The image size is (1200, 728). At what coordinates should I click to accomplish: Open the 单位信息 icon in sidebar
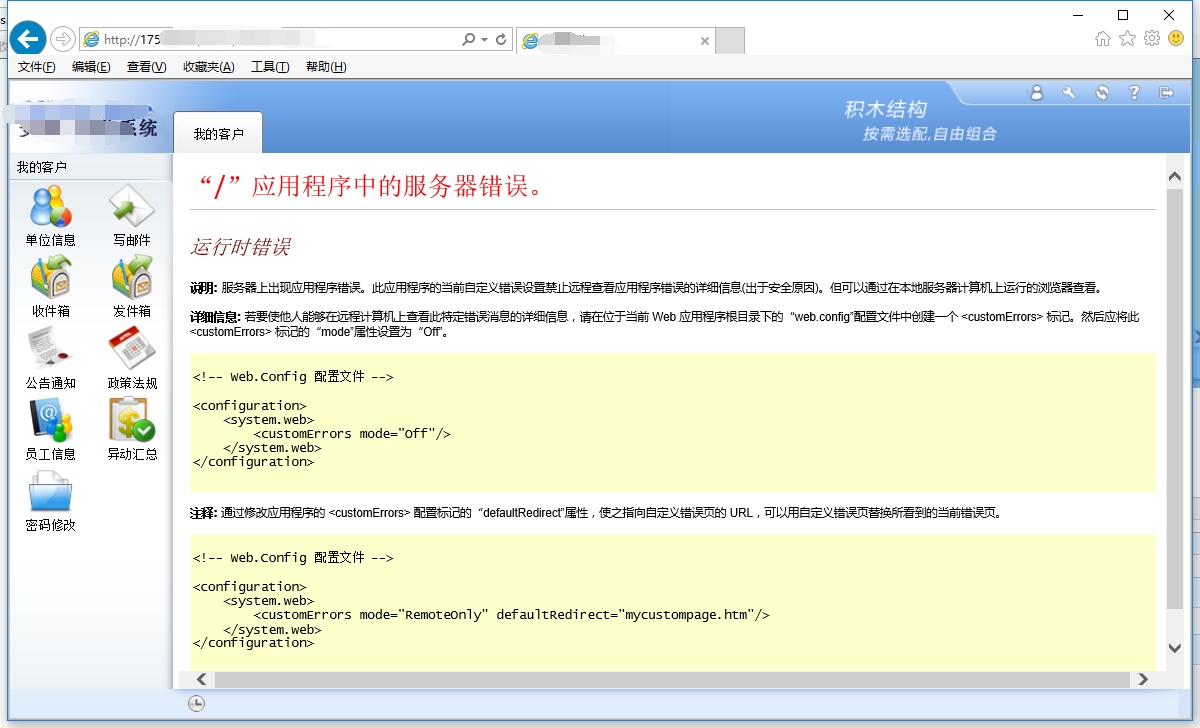50,207
